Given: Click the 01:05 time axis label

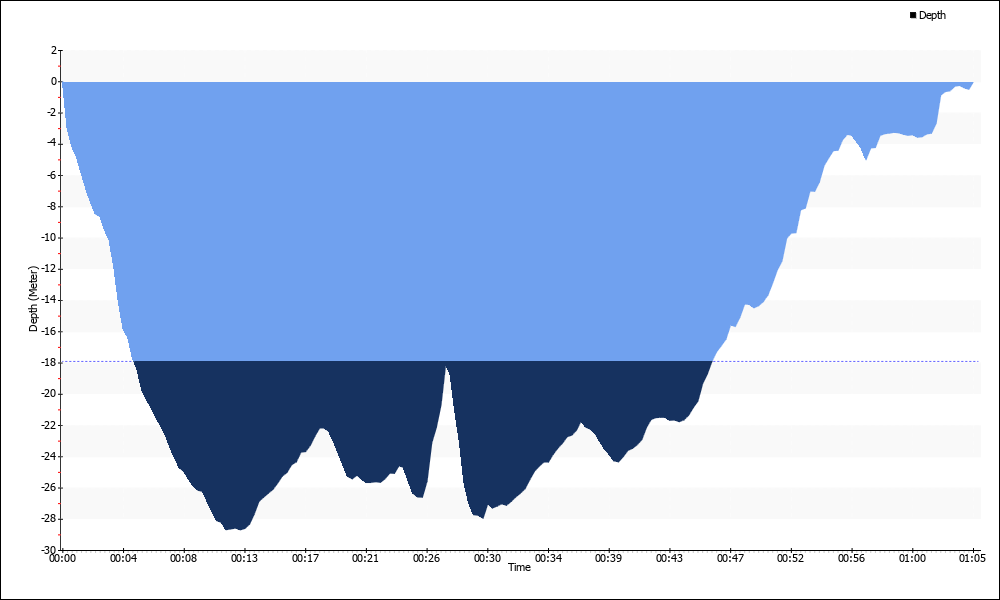Looking at the screenshot, I should point(973,559).
